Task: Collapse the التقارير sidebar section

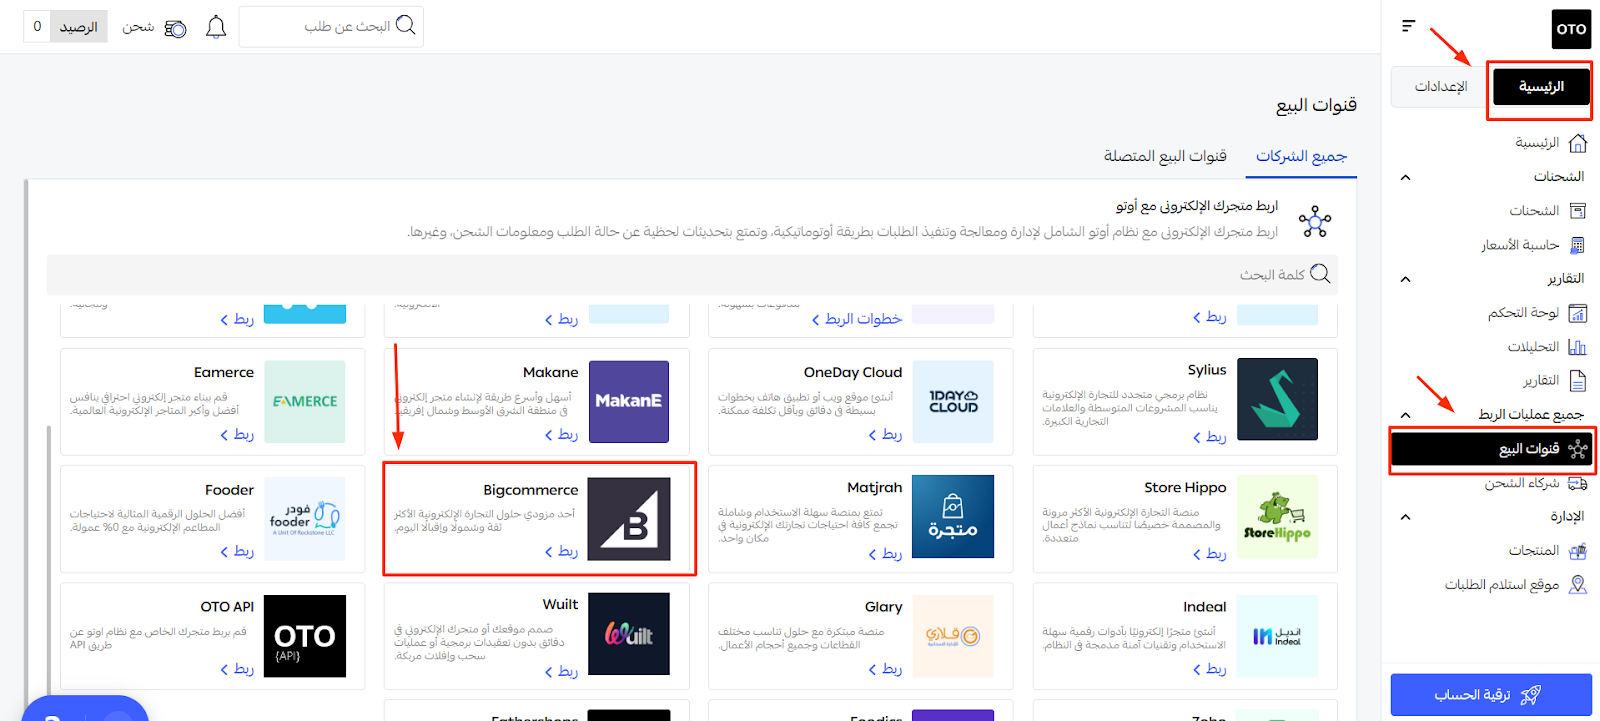Action: coord(1405,279)
